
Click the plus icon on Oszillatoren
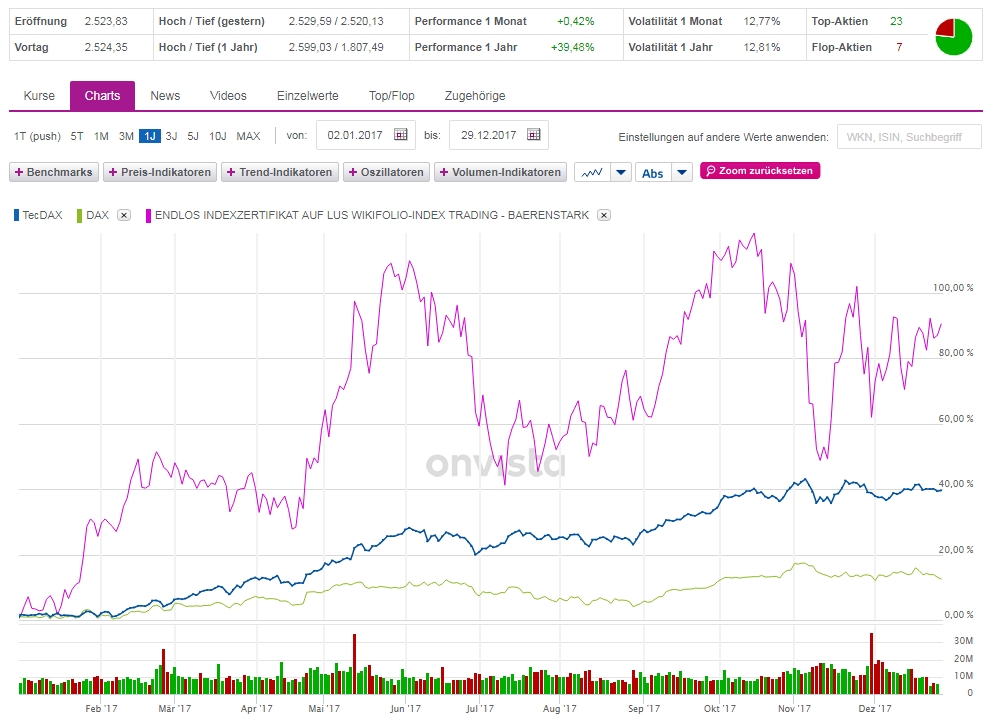354,172
